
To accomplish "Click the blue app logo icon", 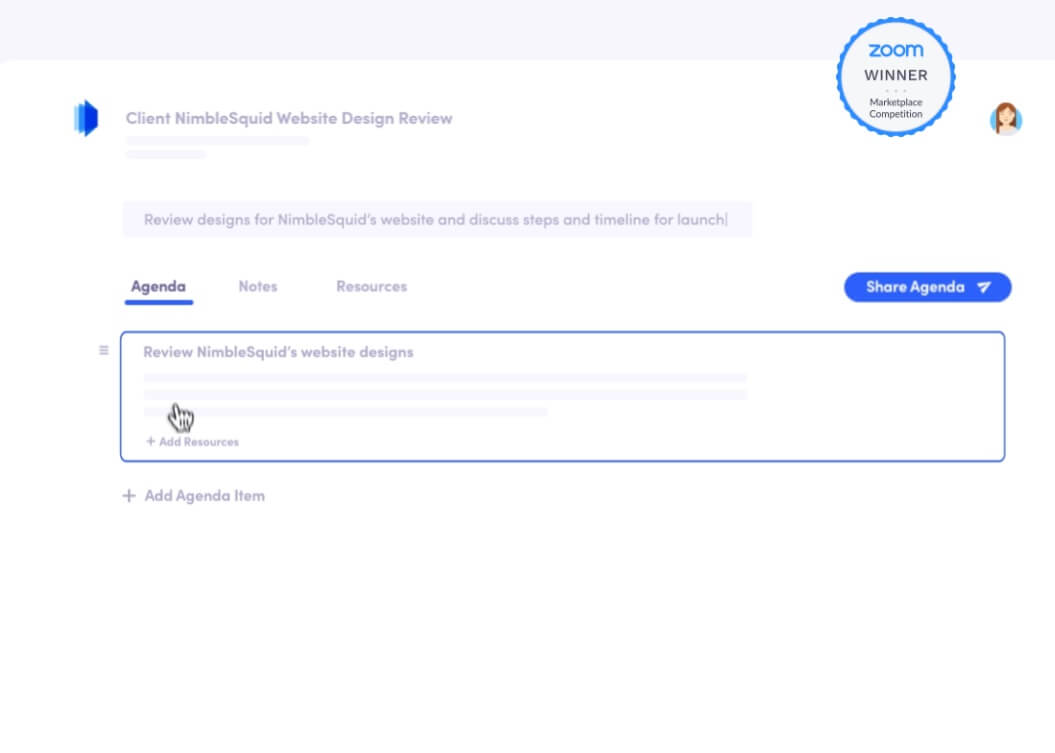I will click(x=87, y=119).
